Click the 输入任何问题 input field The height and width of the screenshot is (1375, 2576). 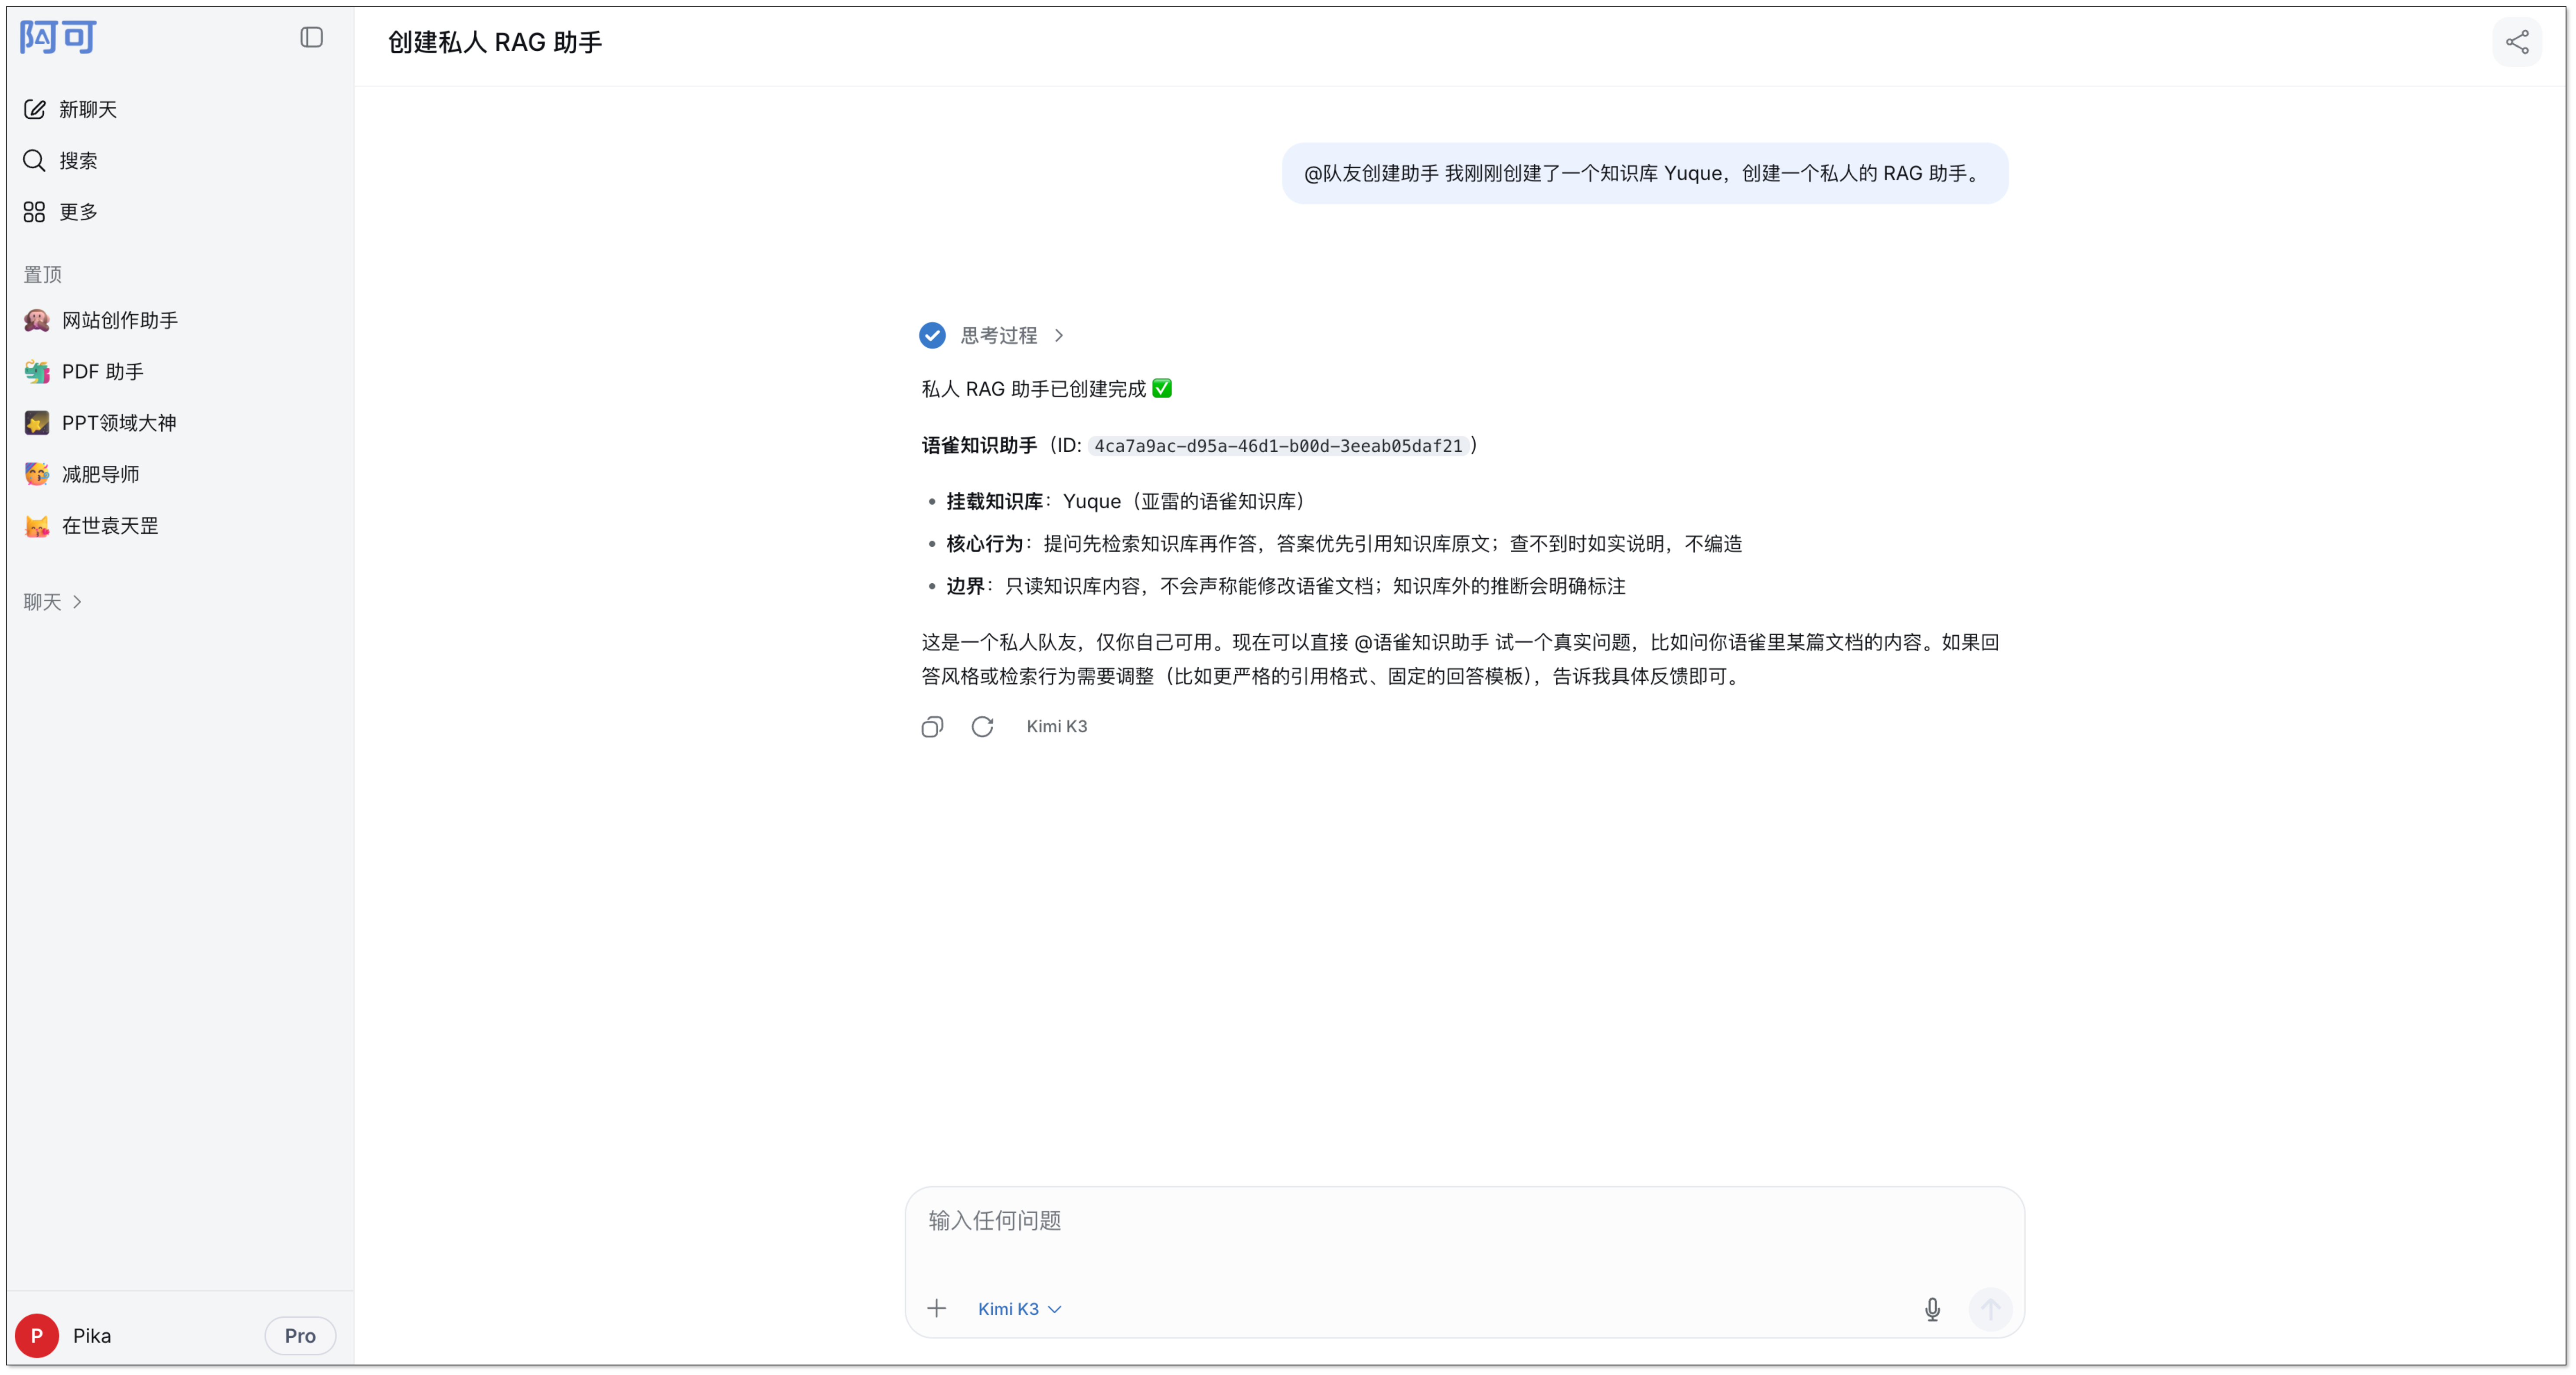1464,1220
